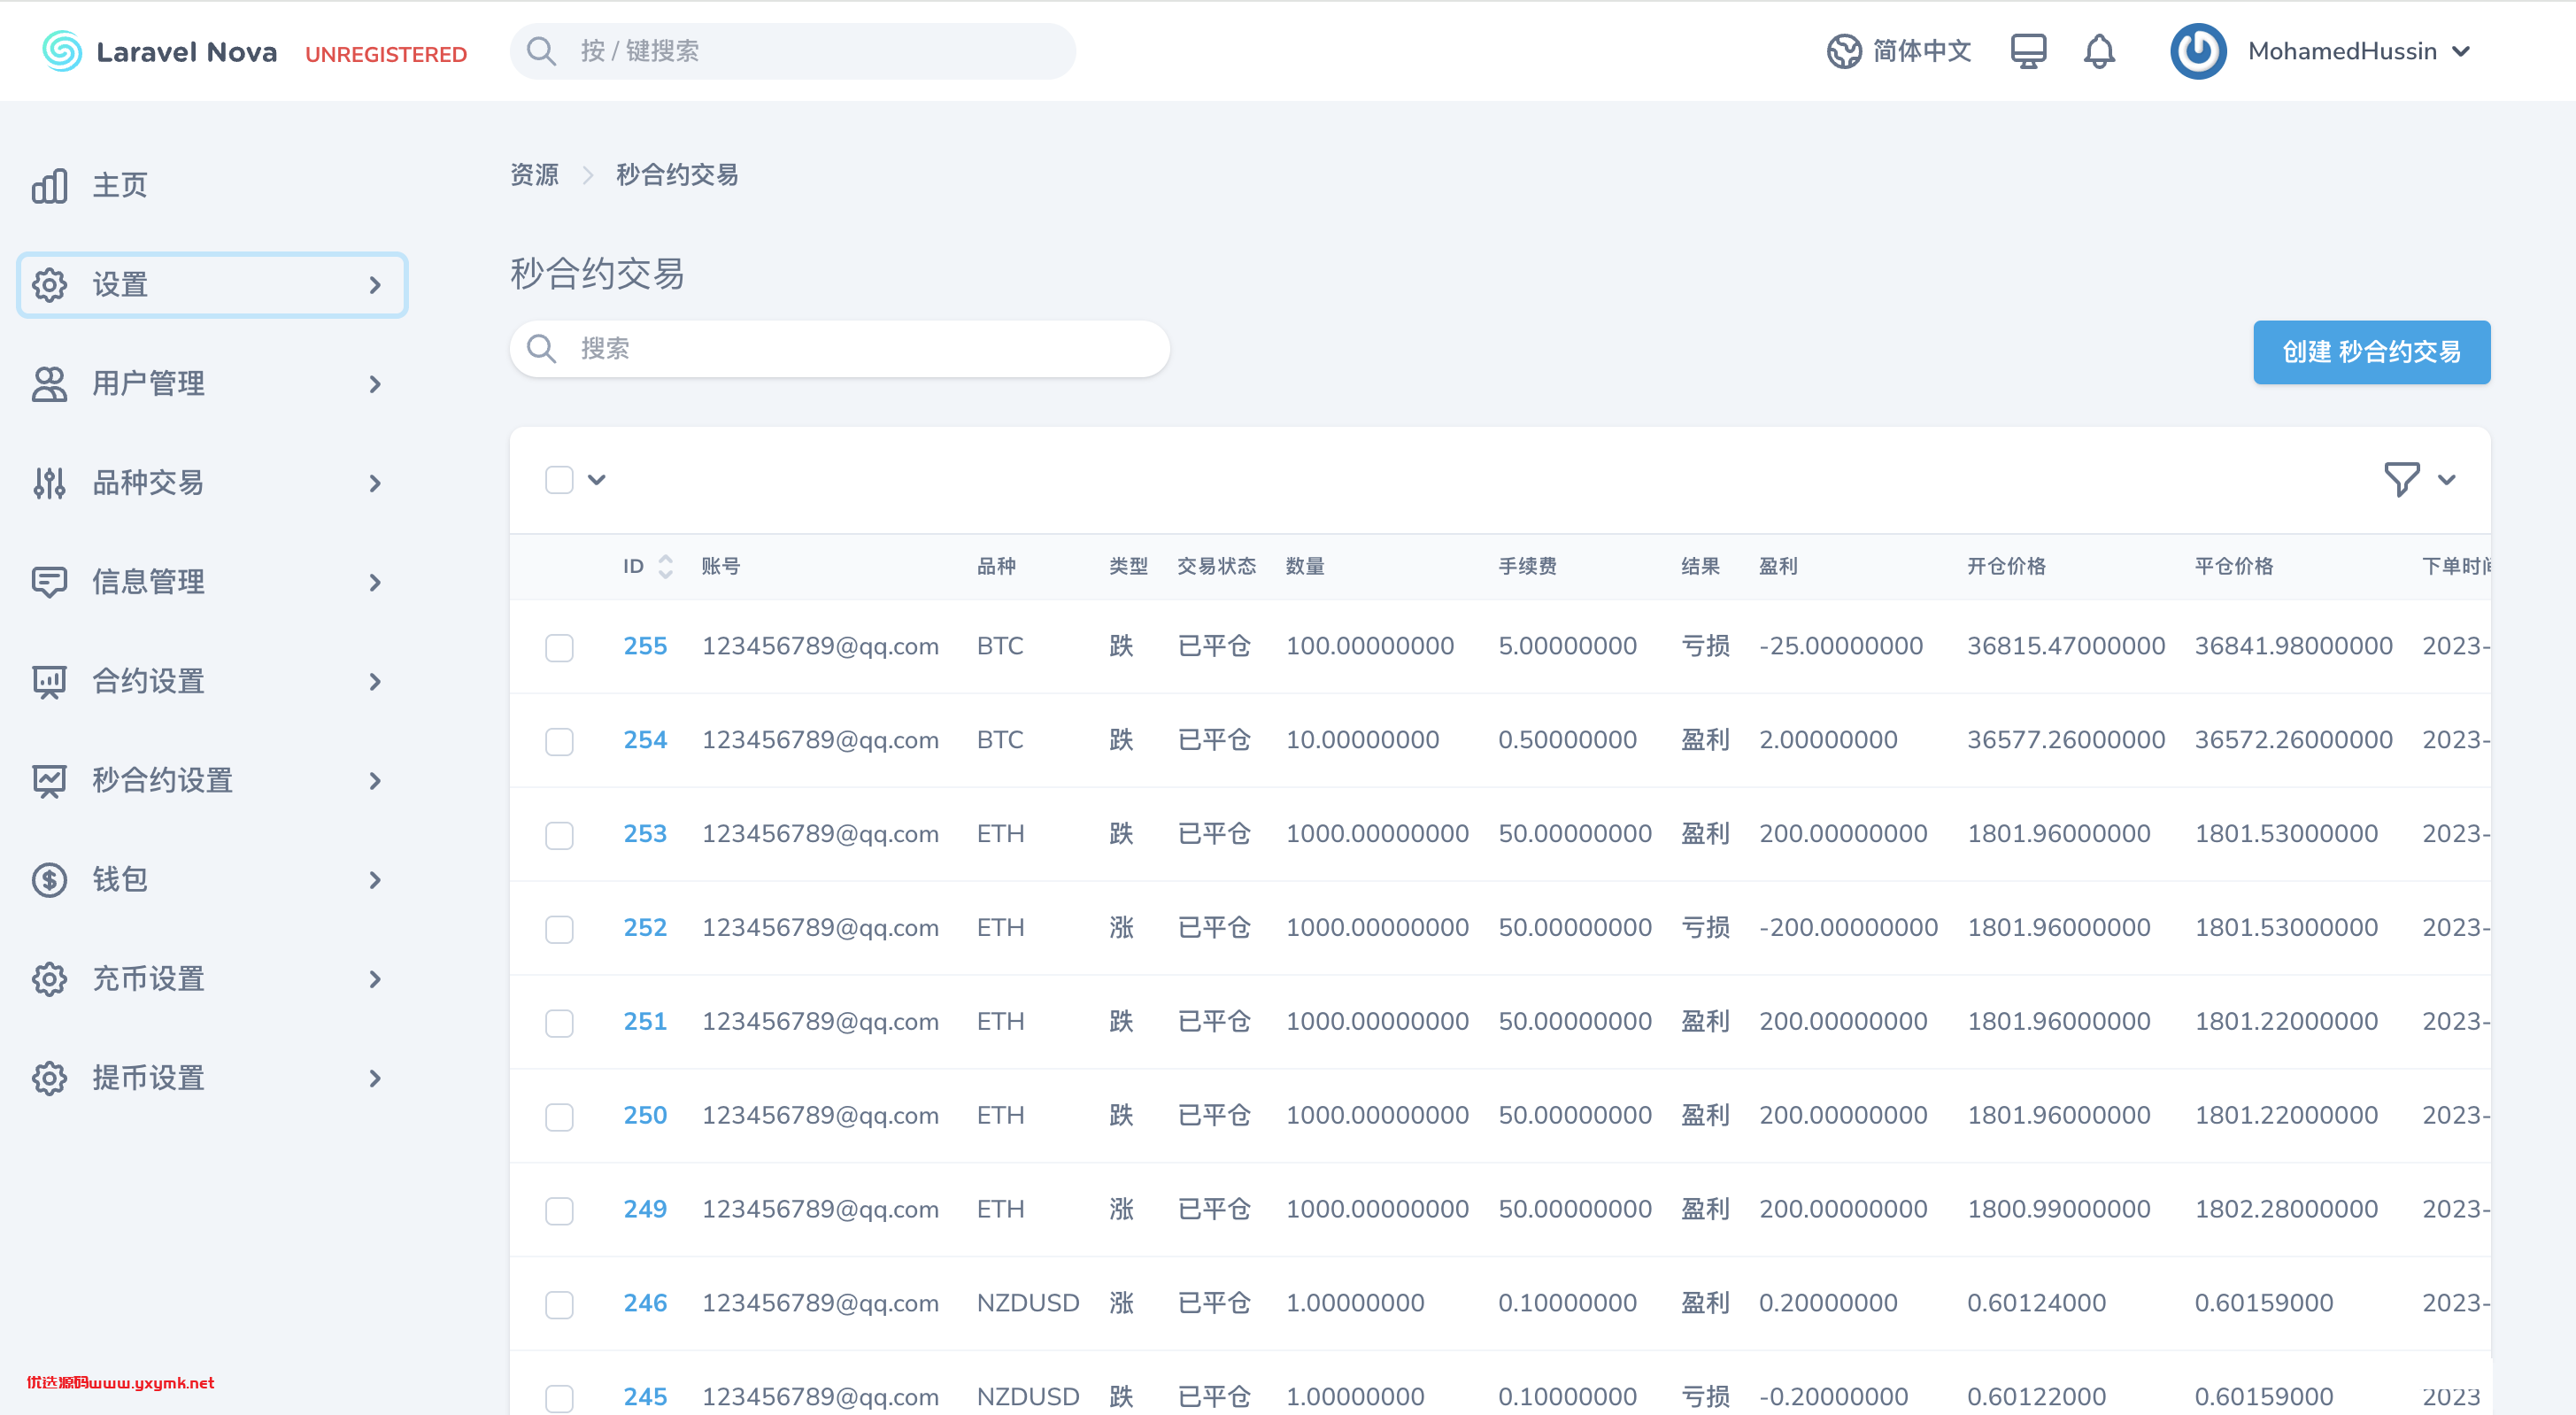
Task: Click the 钱包 dollar coin icon
Action: 49,879
